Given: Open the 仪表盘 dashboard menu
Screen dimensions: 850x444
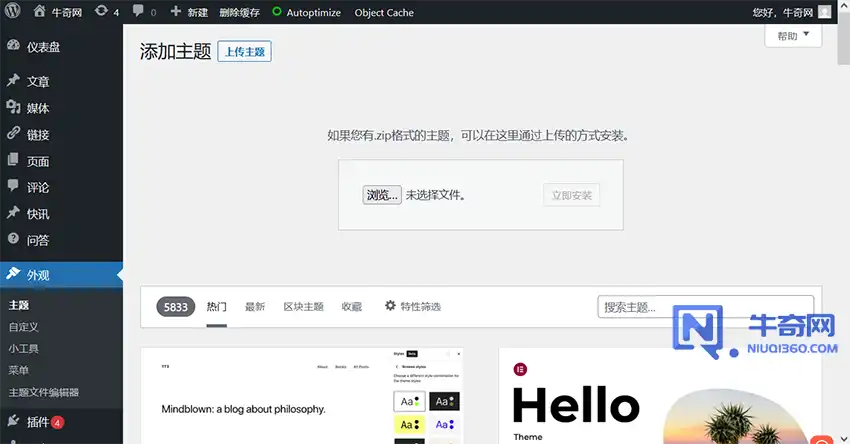Looking at the screenshot, I should click(x=45, y=47).
